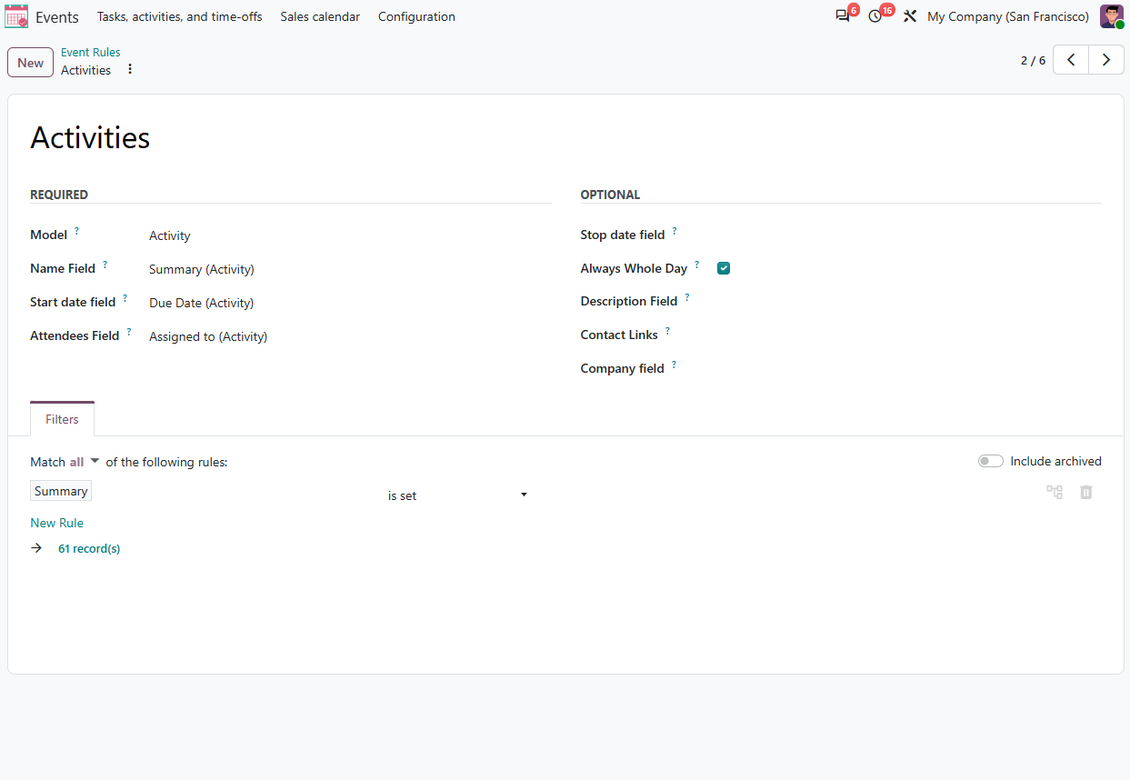The image size is (1130, 780).
Task: Open Sales calendar menu
Action: [320, 17]
